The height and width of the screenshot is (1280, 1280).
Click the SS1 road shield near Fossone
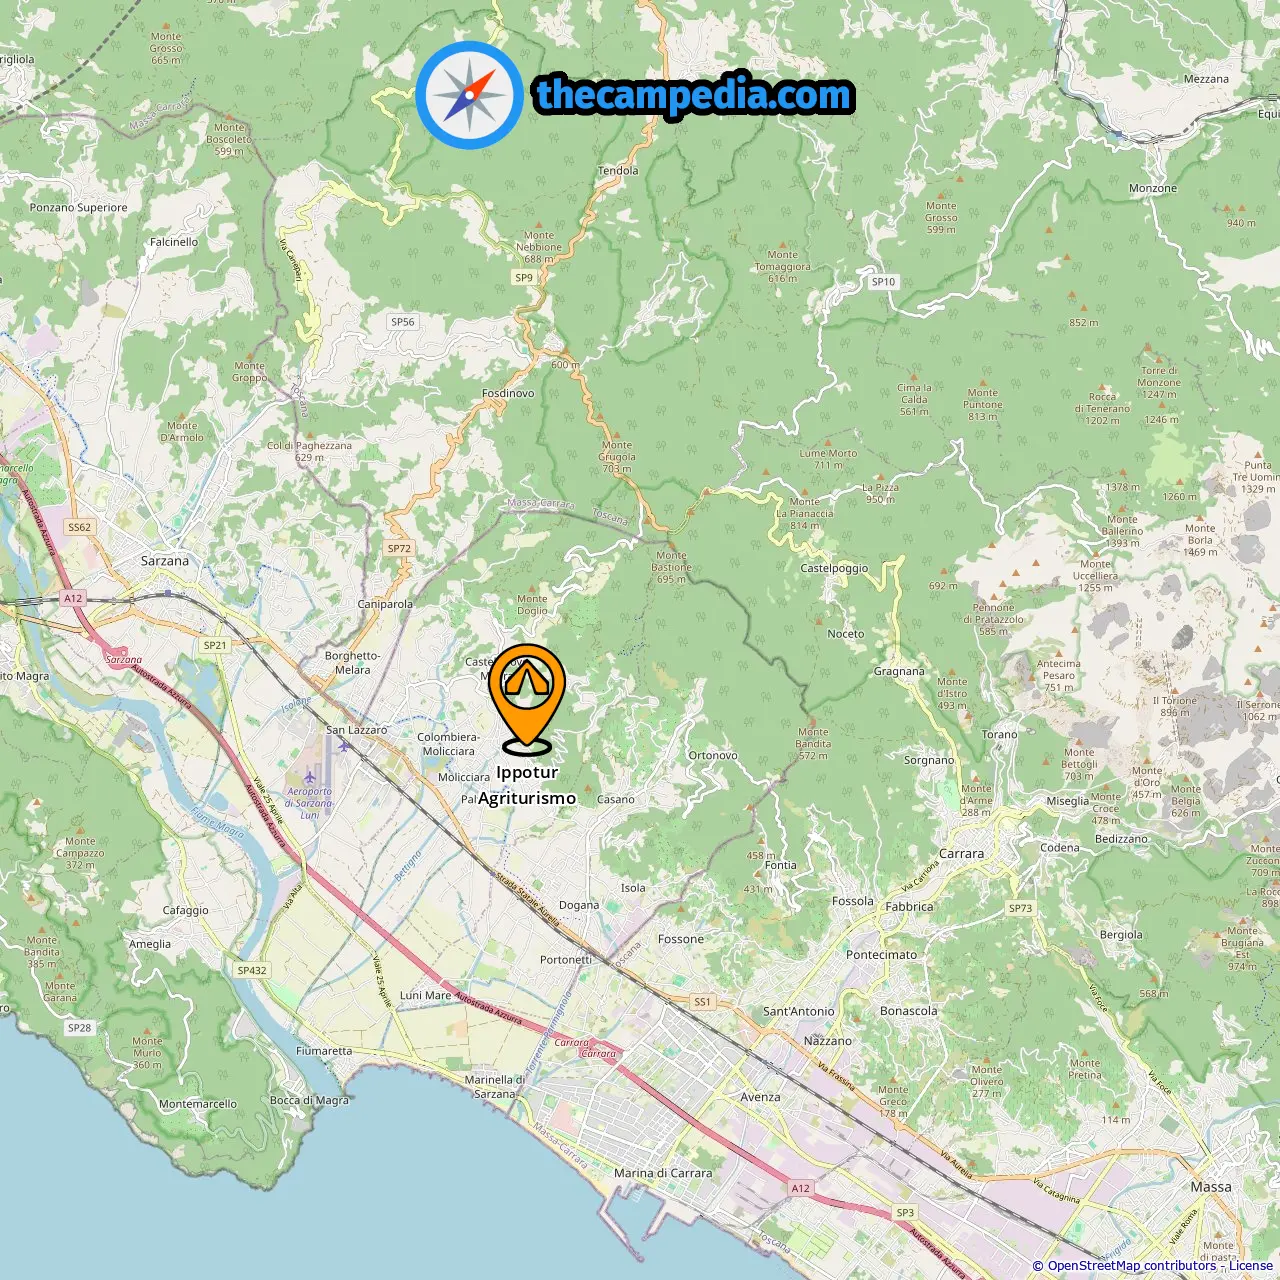point(702,1001)
